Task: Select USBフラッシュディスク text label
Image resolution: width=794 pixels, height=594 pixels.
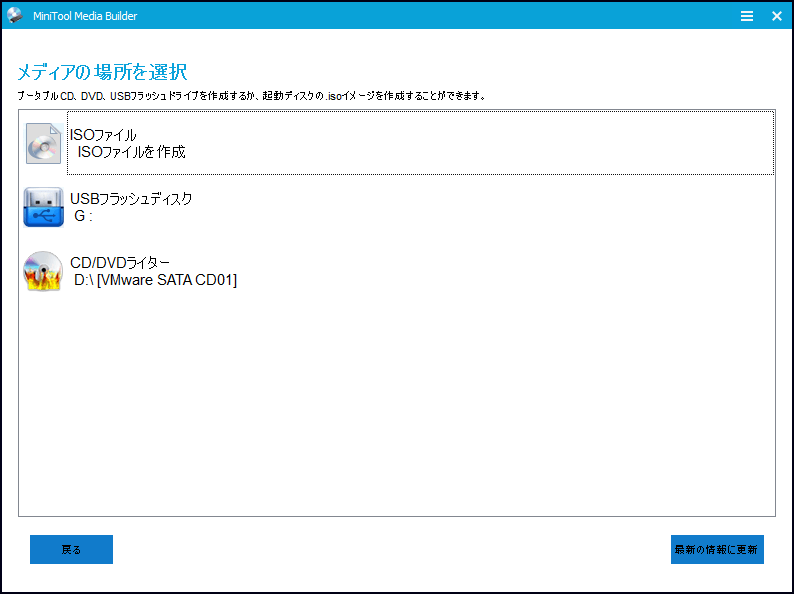Action: [x=131, y=199]
